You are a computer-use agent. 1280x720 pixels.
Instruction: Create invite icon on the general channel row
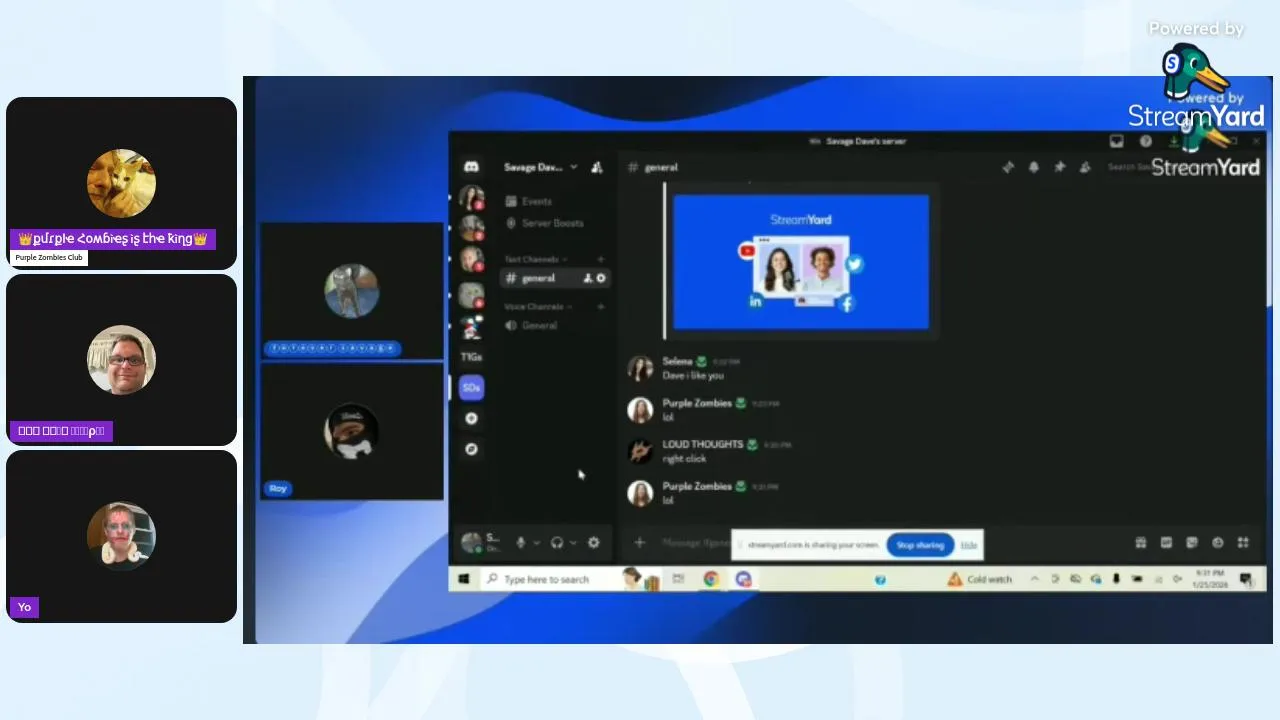(588, 278)
